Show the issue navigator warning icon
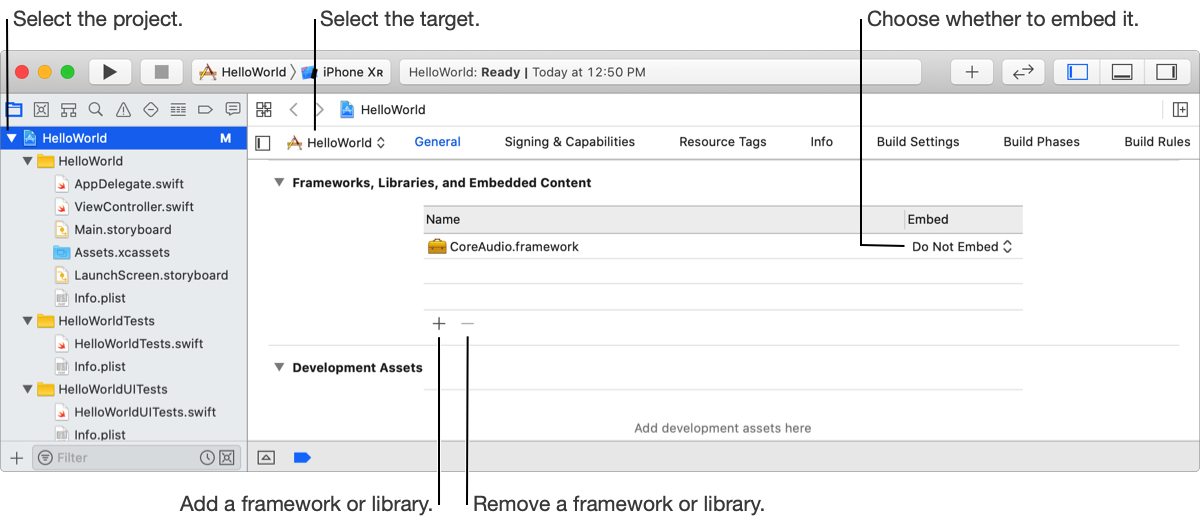The width and height of the screenshot is (1200, 522). [123, 110]
